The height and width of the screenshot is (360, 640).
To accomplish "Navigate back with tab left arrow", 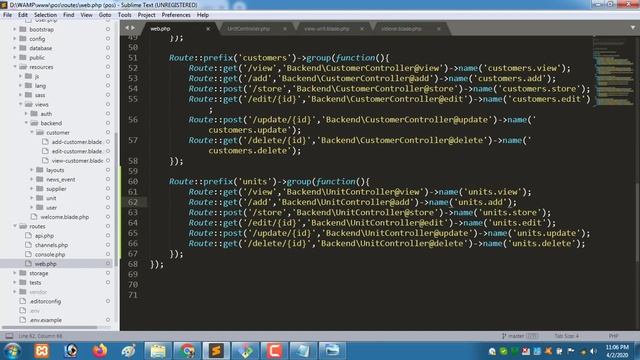I will tap(127, 28).
